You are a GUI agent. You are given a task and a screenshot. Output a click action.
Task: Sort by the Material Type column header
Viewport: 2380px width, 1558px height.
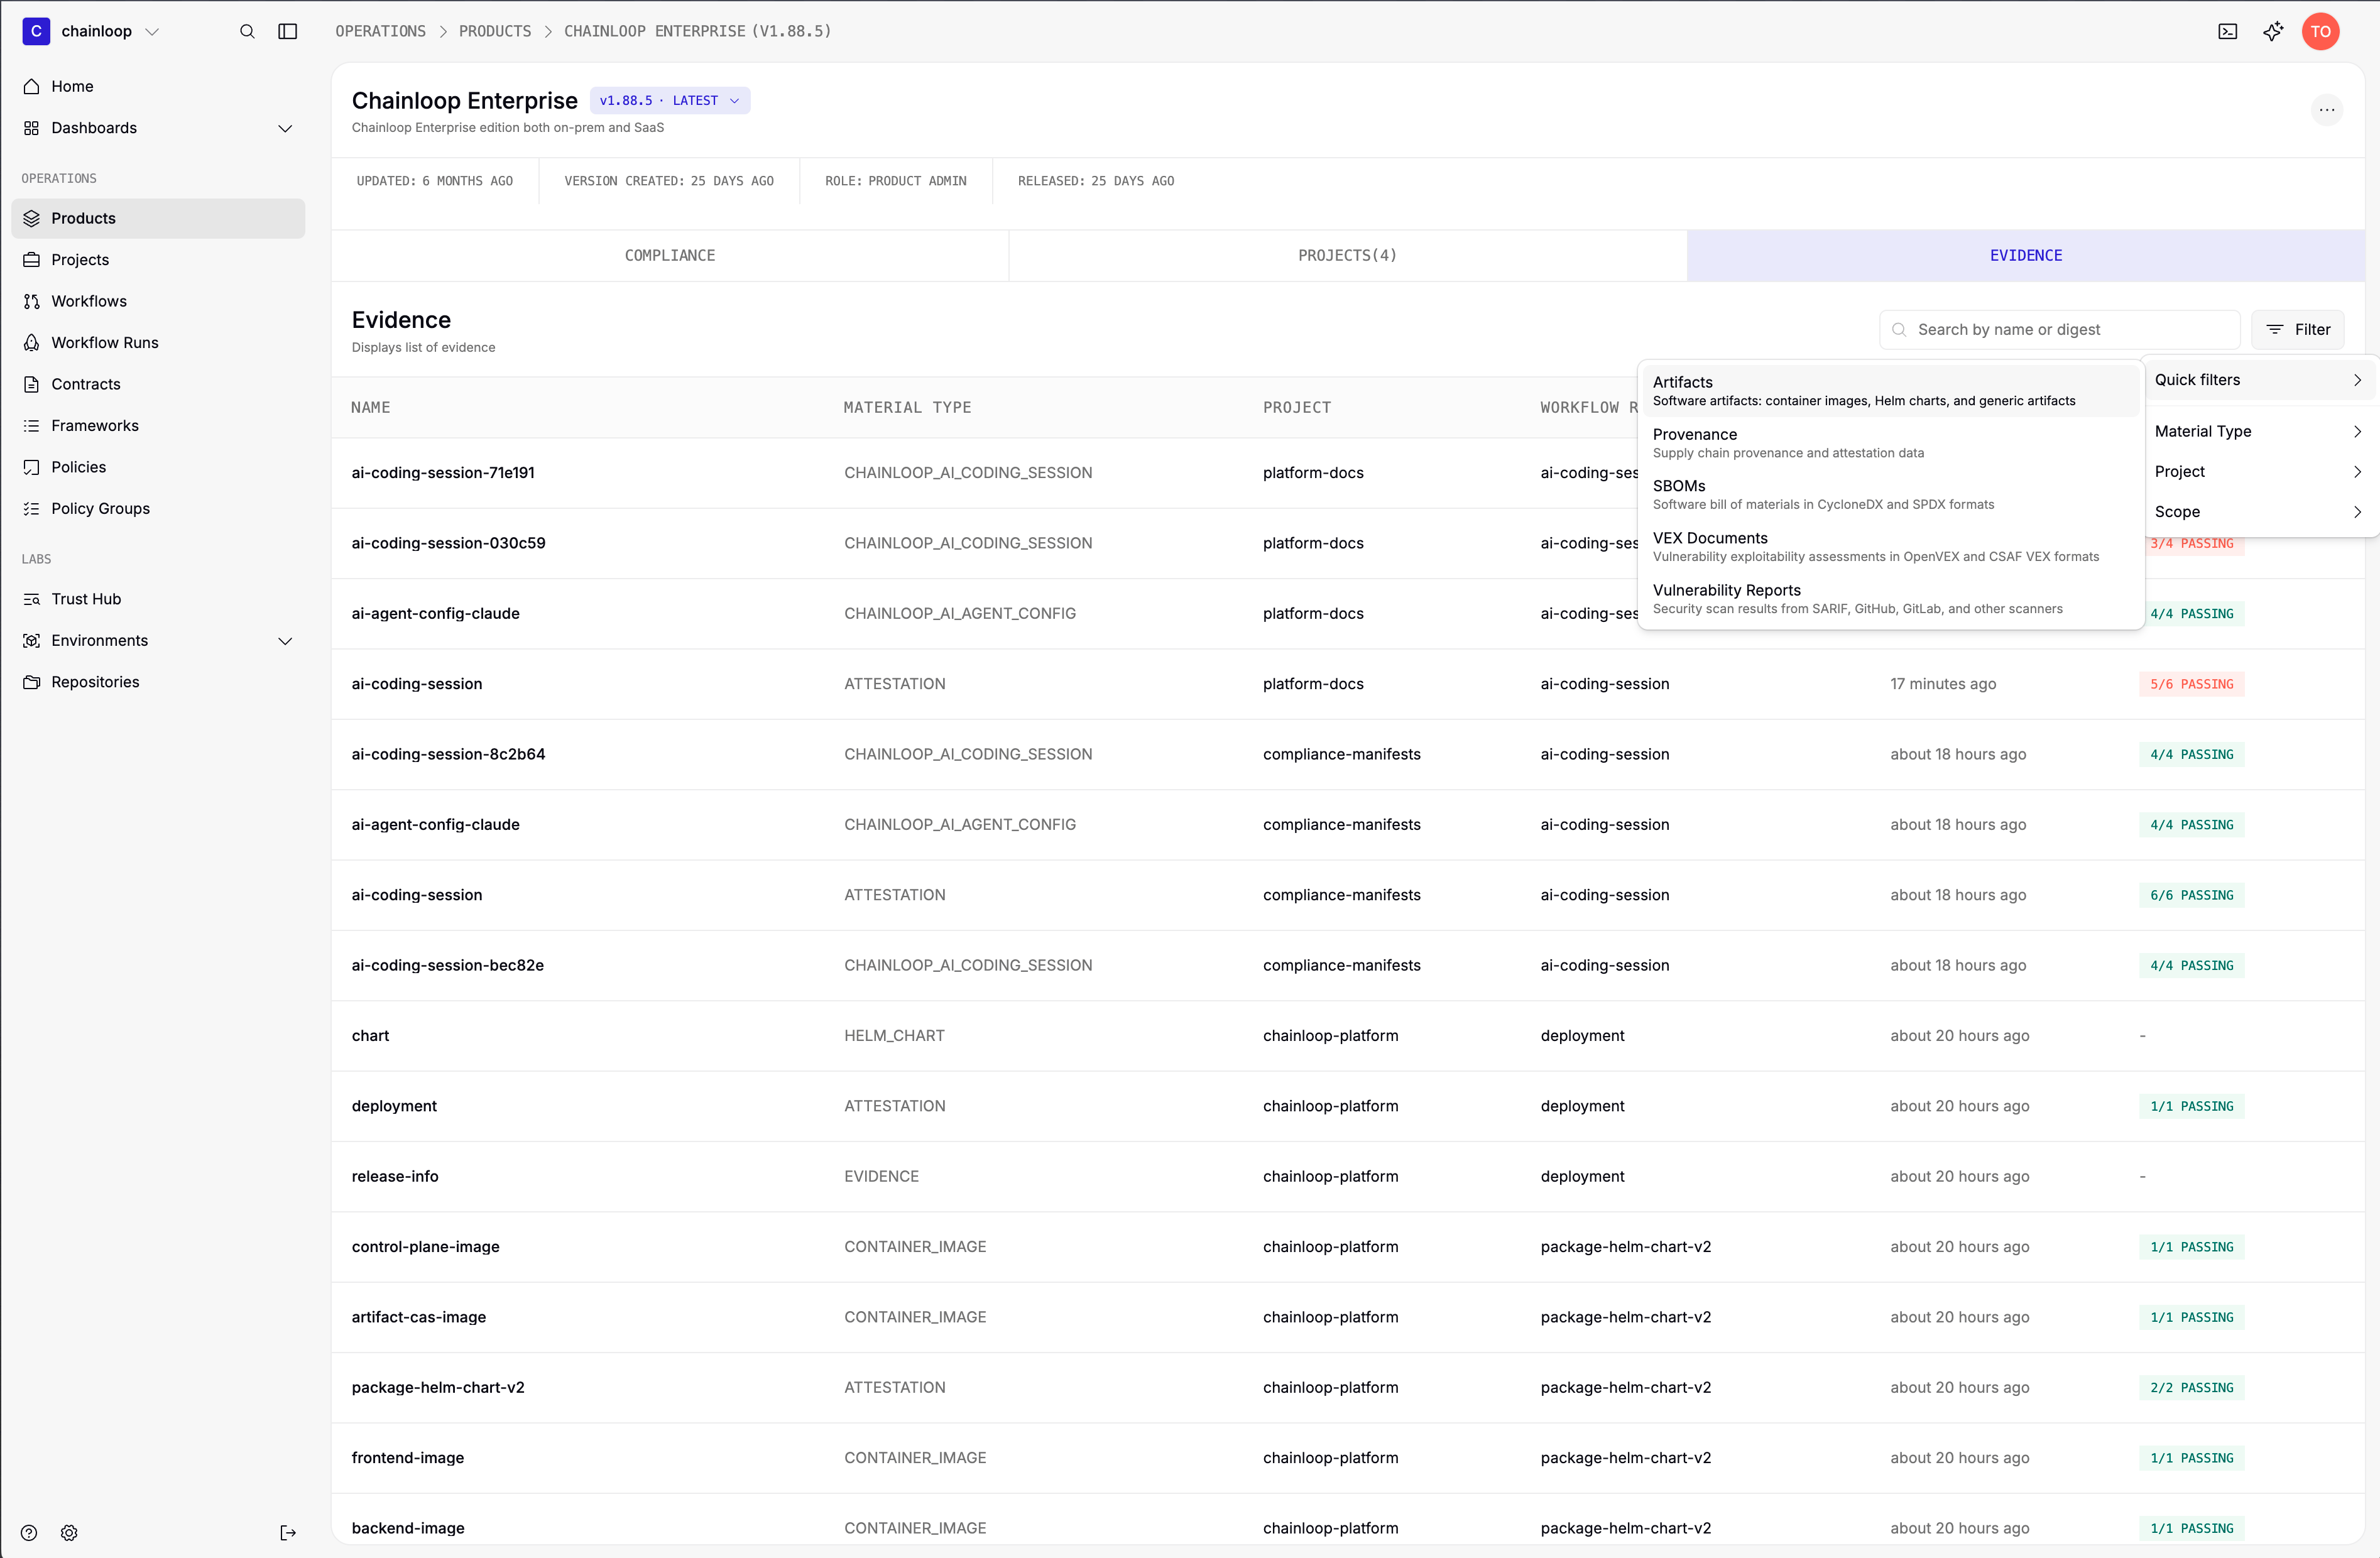click(x=907, y=408)
